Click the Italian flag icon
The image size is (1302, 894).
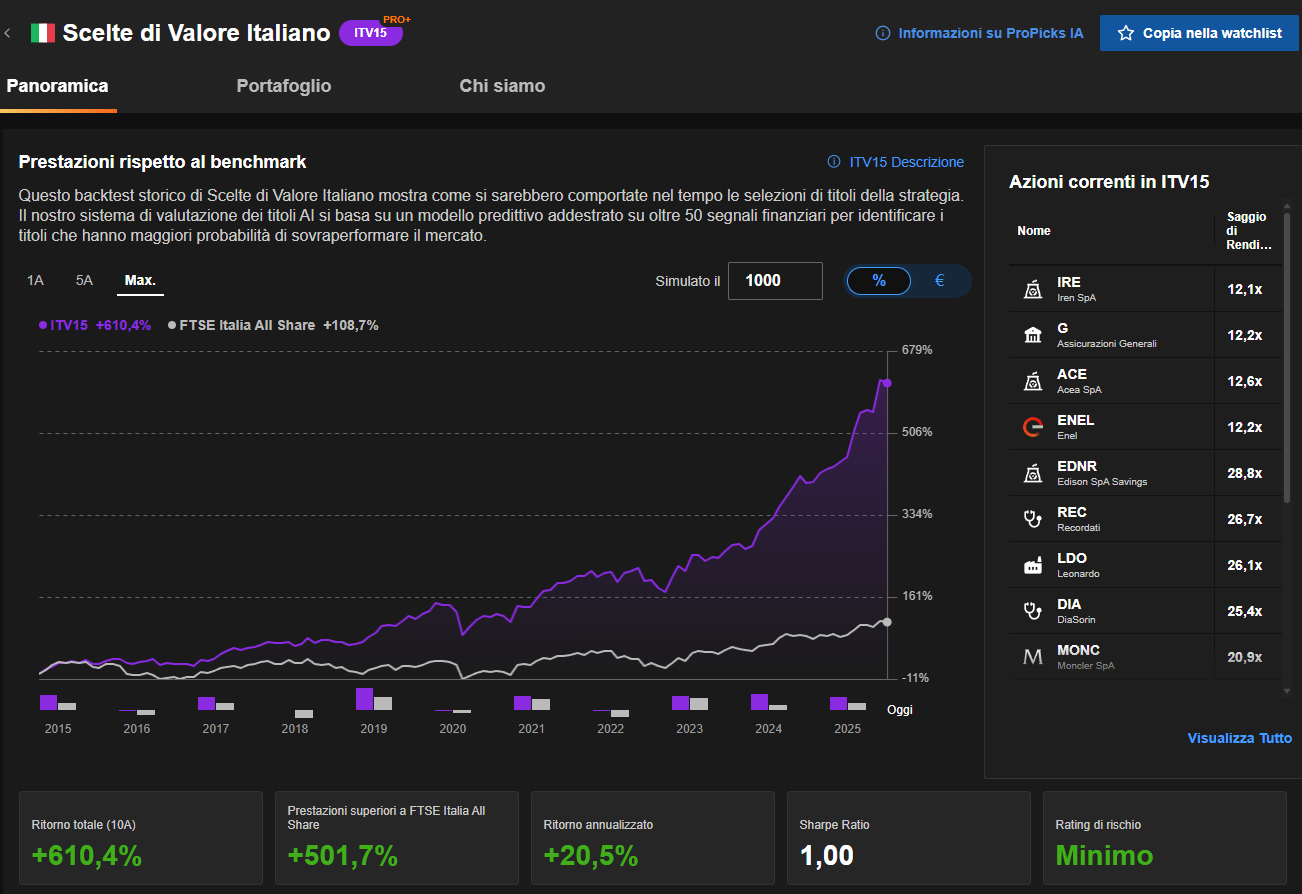click(x=42, y=33)
